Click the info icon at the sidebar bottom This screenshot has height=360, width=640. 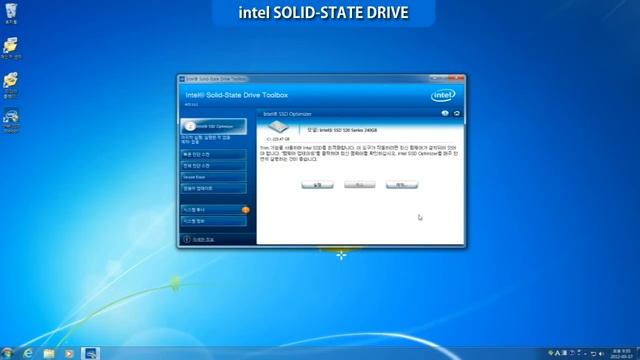coord(187,240)
